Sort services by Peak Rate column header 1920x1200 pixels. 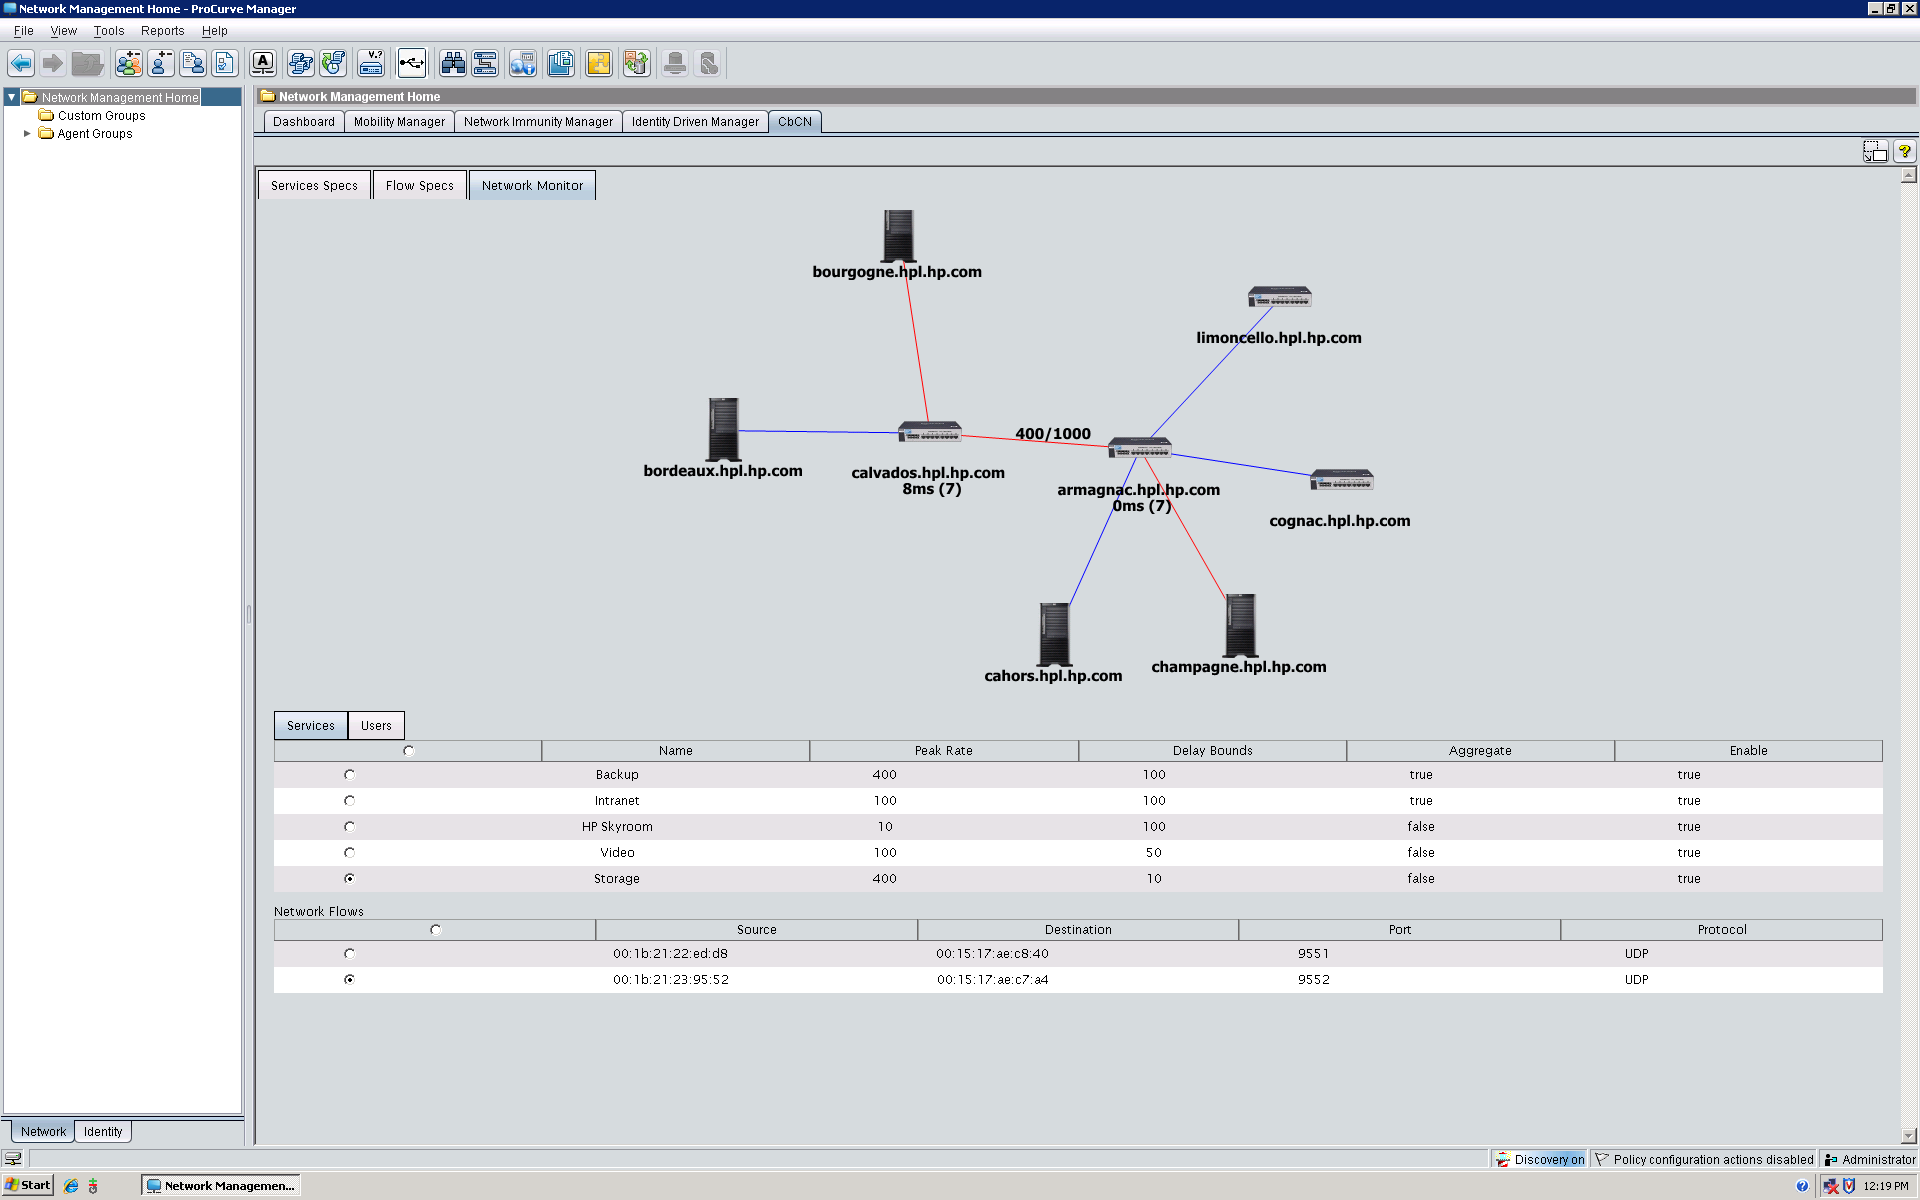(943, 751)
